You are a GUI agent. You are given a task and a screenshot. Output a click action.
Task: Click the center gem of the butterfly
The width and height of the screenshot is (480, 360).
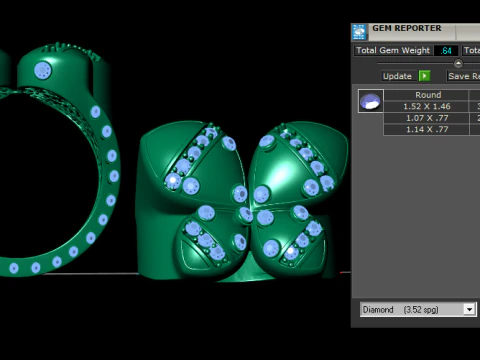coord(246,214)
